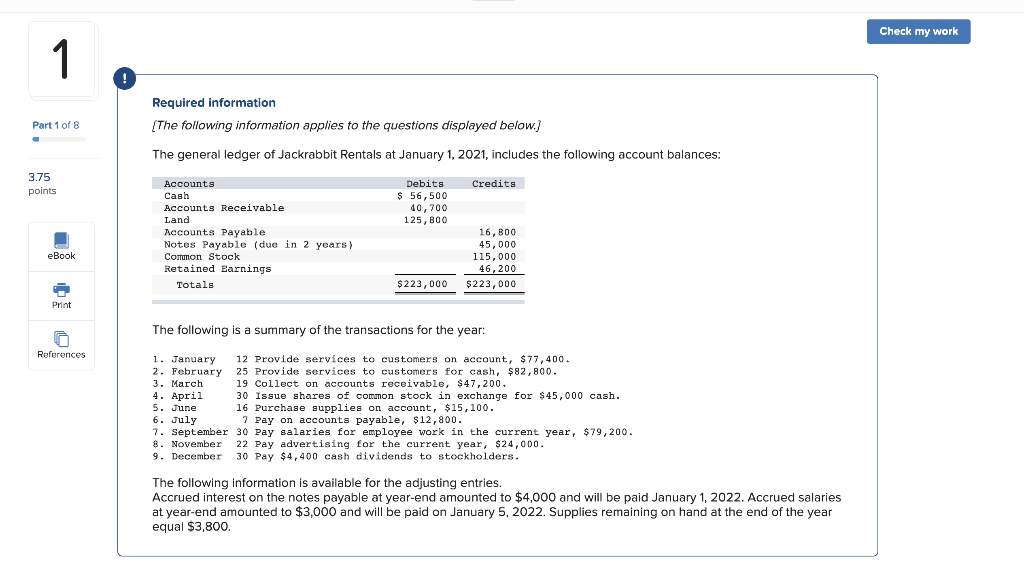Screen dimensions: 1024x567
Task: Click the September 30 pay salaries transaction
Action: 393,432
